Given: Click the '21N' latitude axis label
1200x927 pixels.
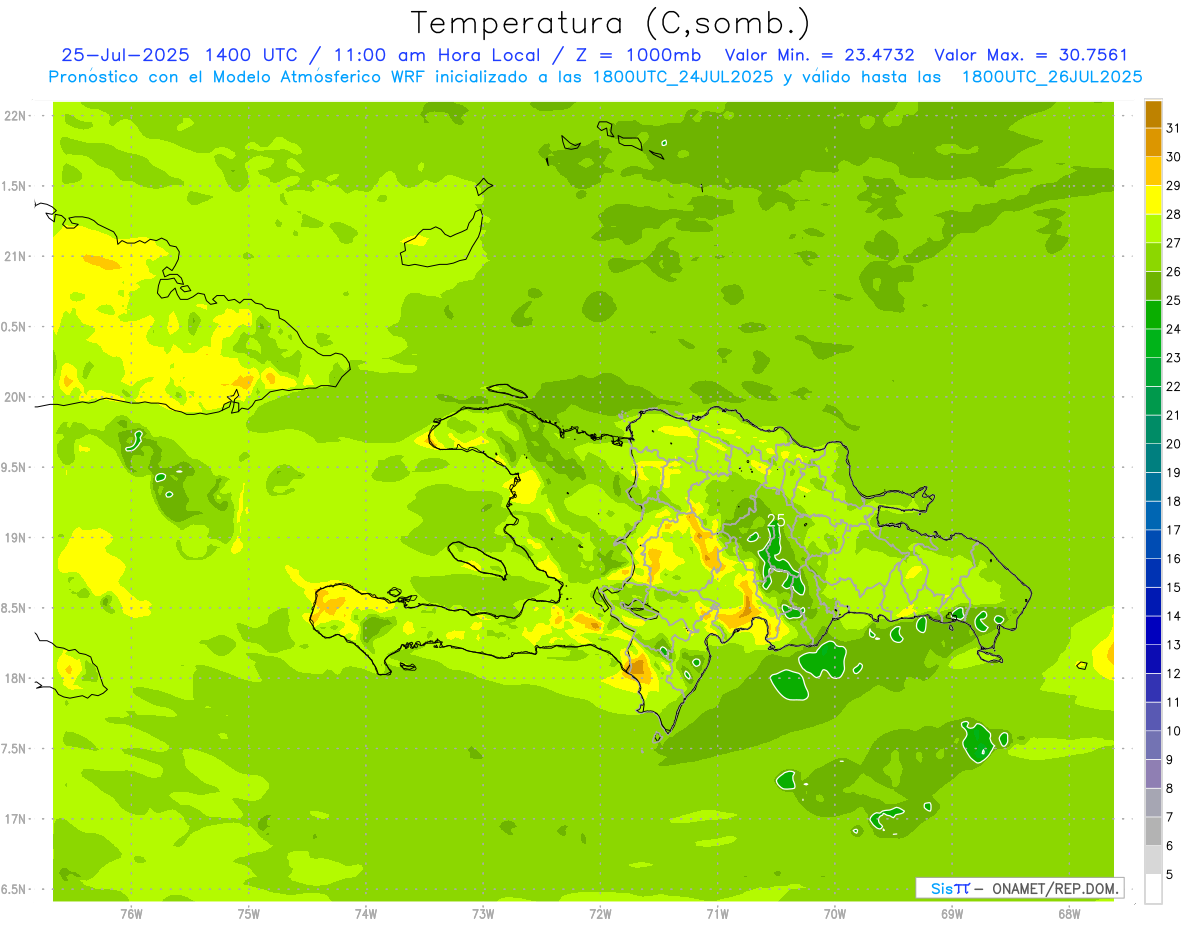Looking at the screenshot, I should coord(16,257).
